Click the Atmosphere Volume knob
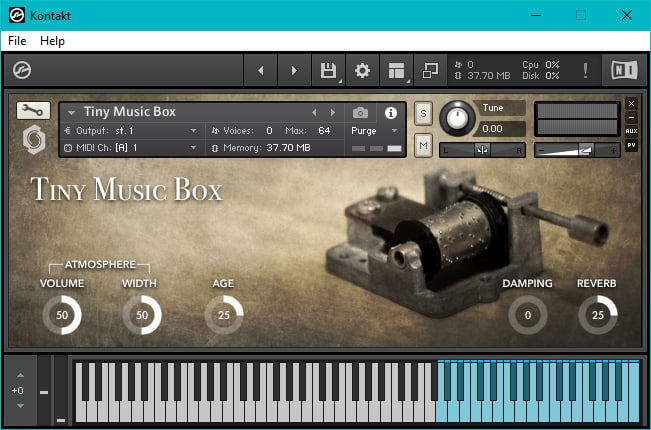 (62, 315)
